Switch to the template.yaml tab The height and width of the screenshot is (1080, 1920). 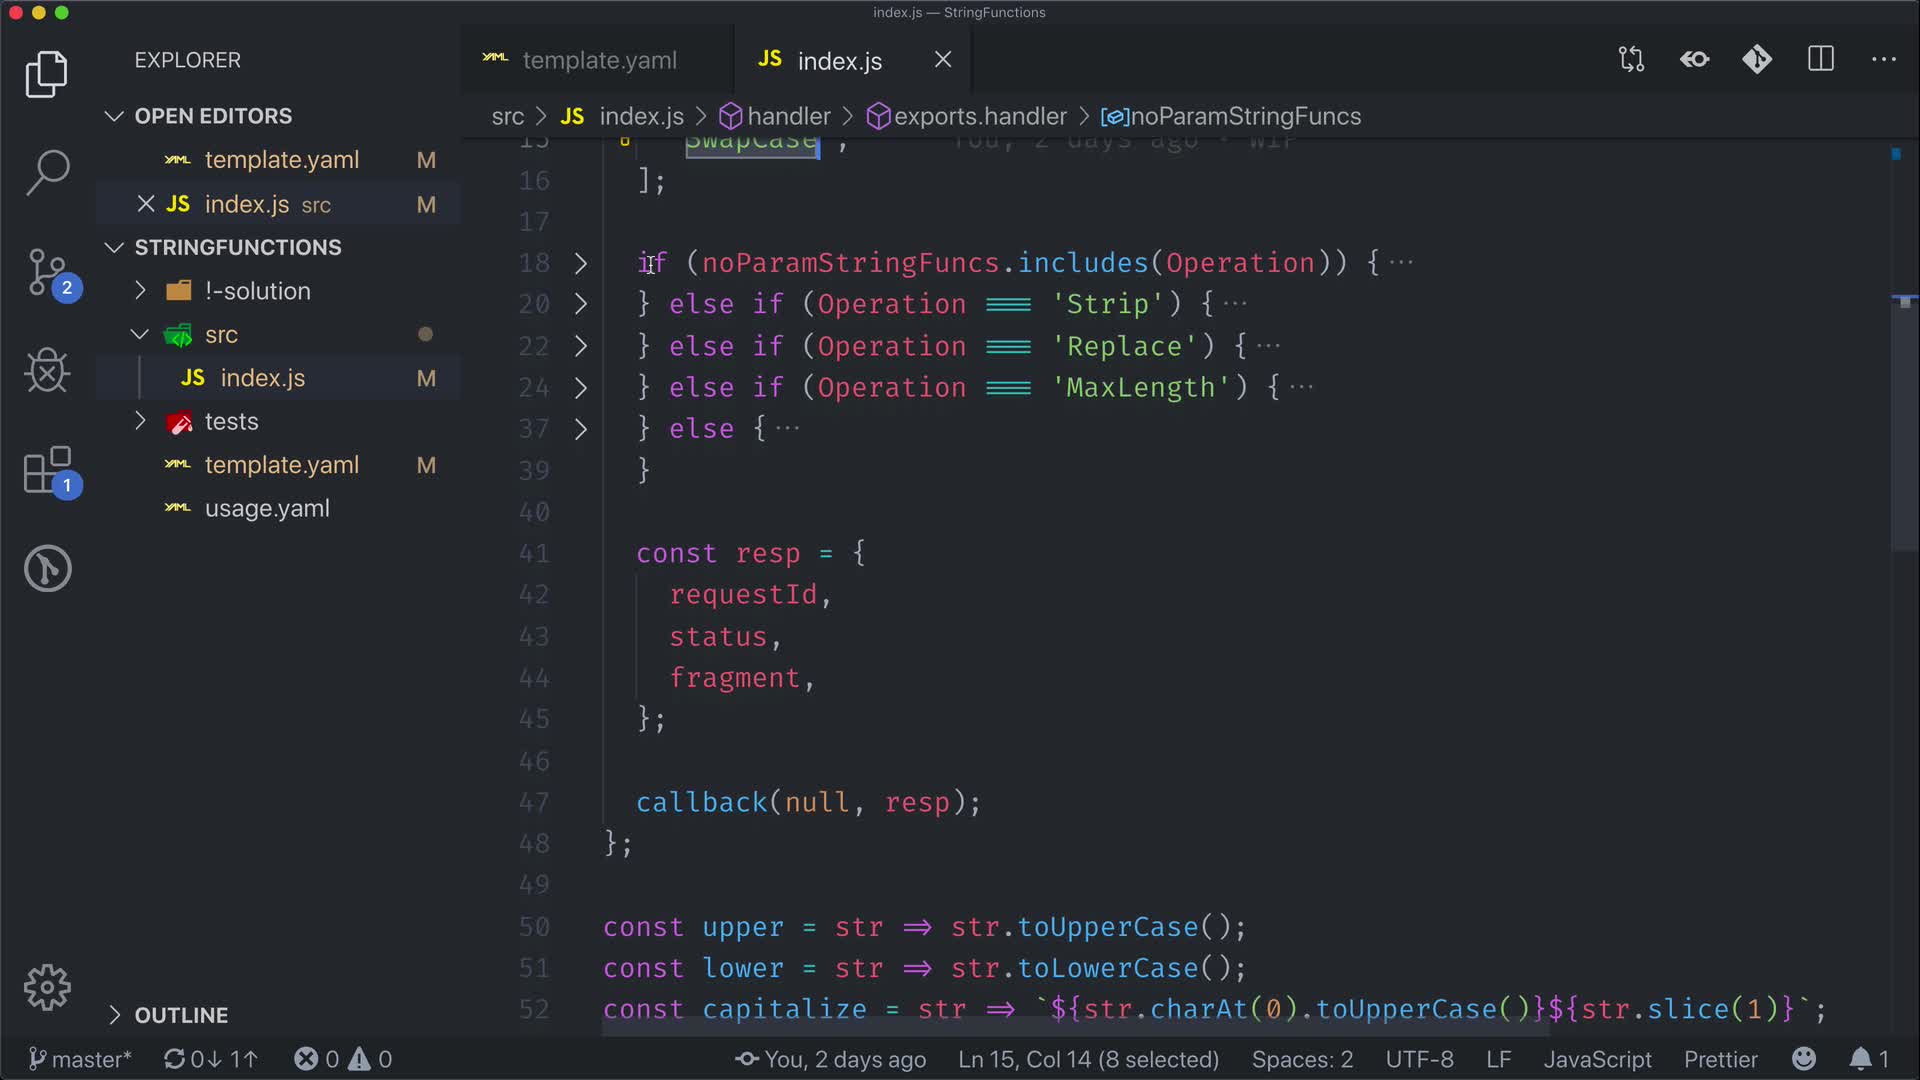tap(598, 60)
